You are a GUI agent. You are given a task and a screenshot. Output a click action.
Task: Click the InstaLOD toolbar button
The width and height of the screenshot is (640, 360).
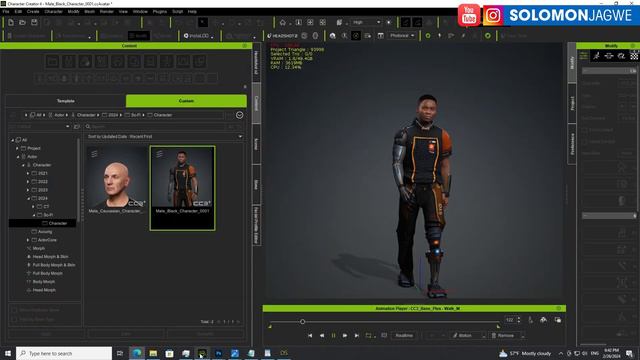tap(198, 36)
